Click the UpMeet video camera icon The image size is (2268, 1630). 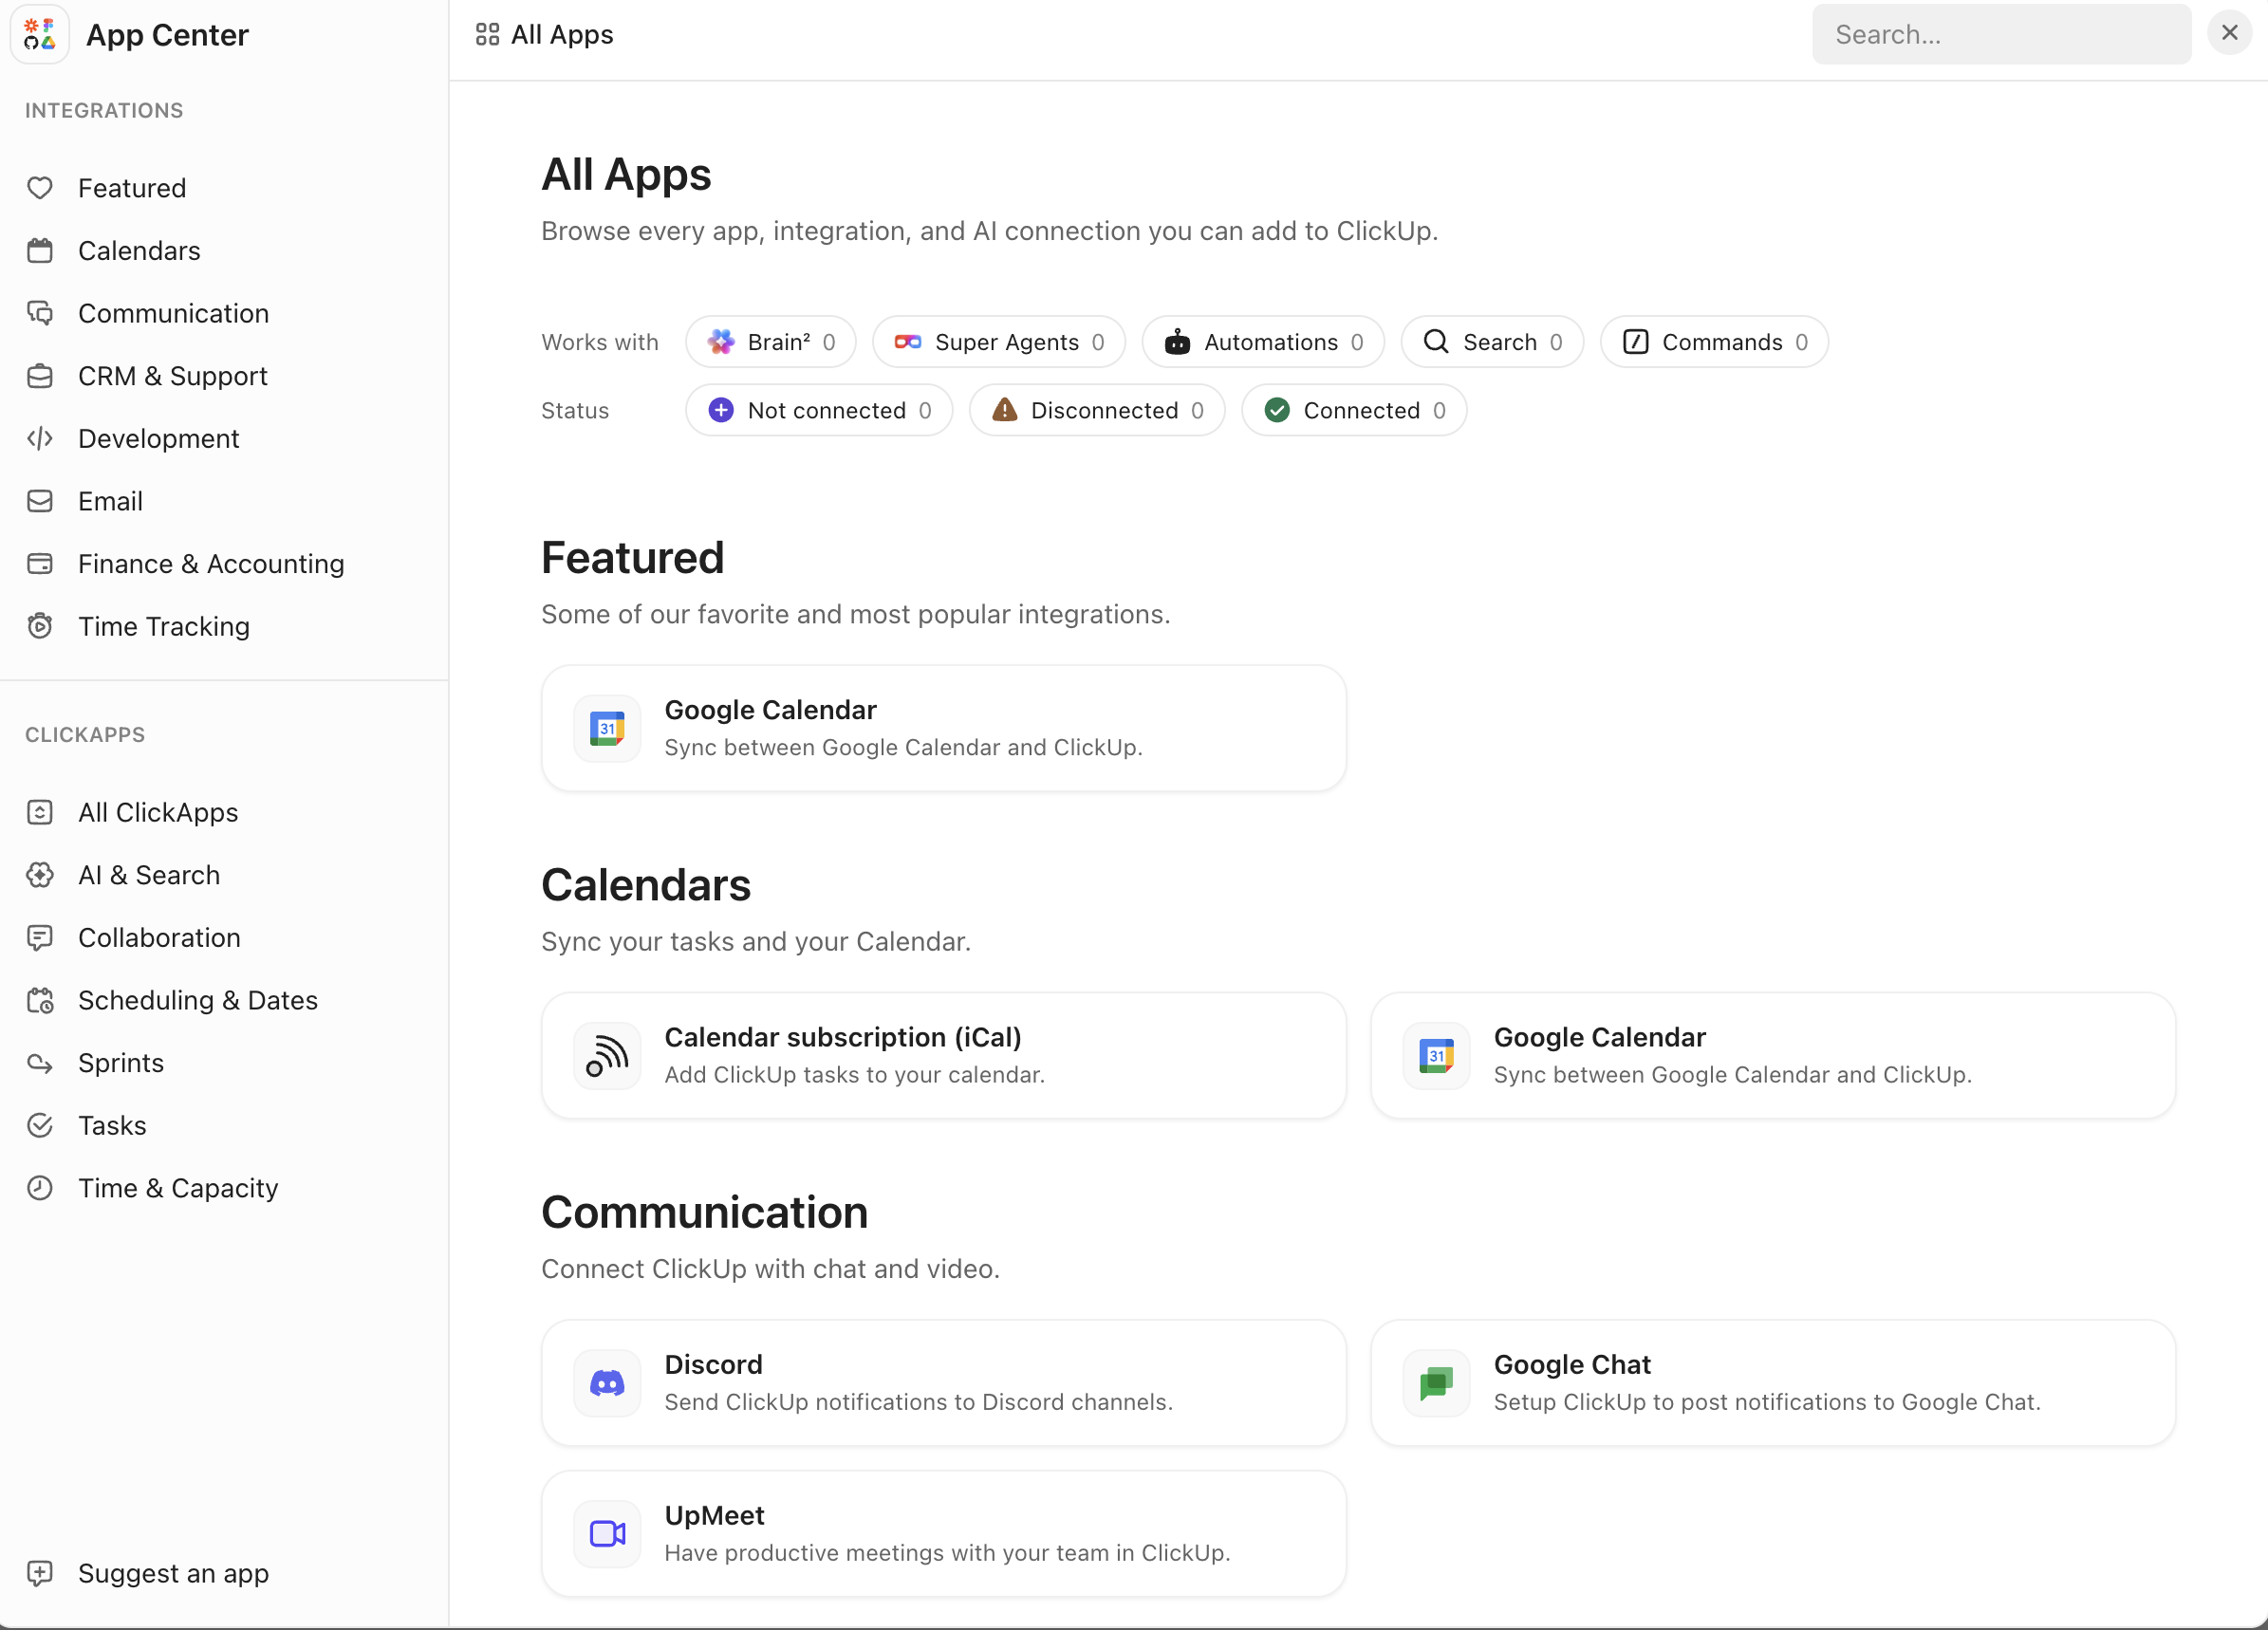pos(607,1534)
